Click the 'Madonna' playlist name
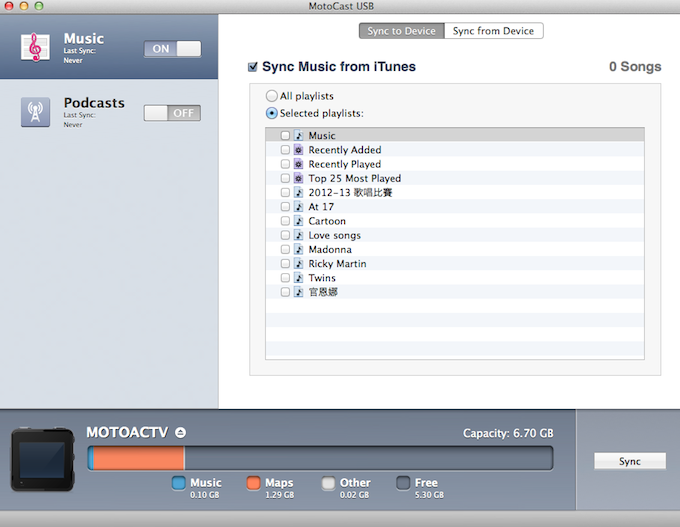The height and width of the screenshot is (527, 680). (330, 249)
